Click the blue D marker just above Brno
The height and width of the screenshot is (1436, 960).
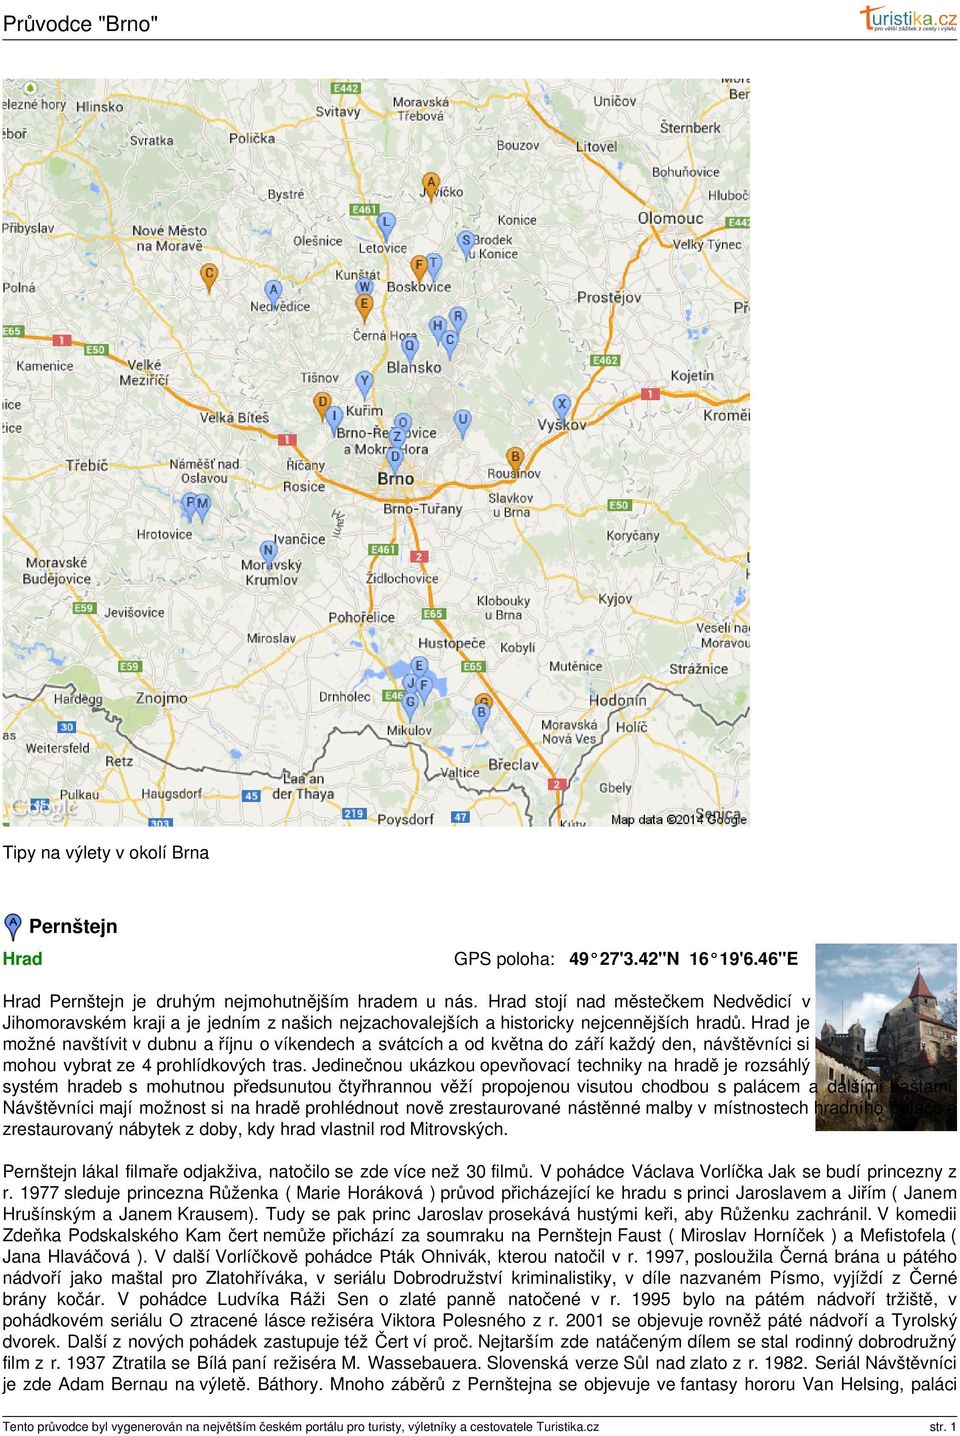[395, 458]
